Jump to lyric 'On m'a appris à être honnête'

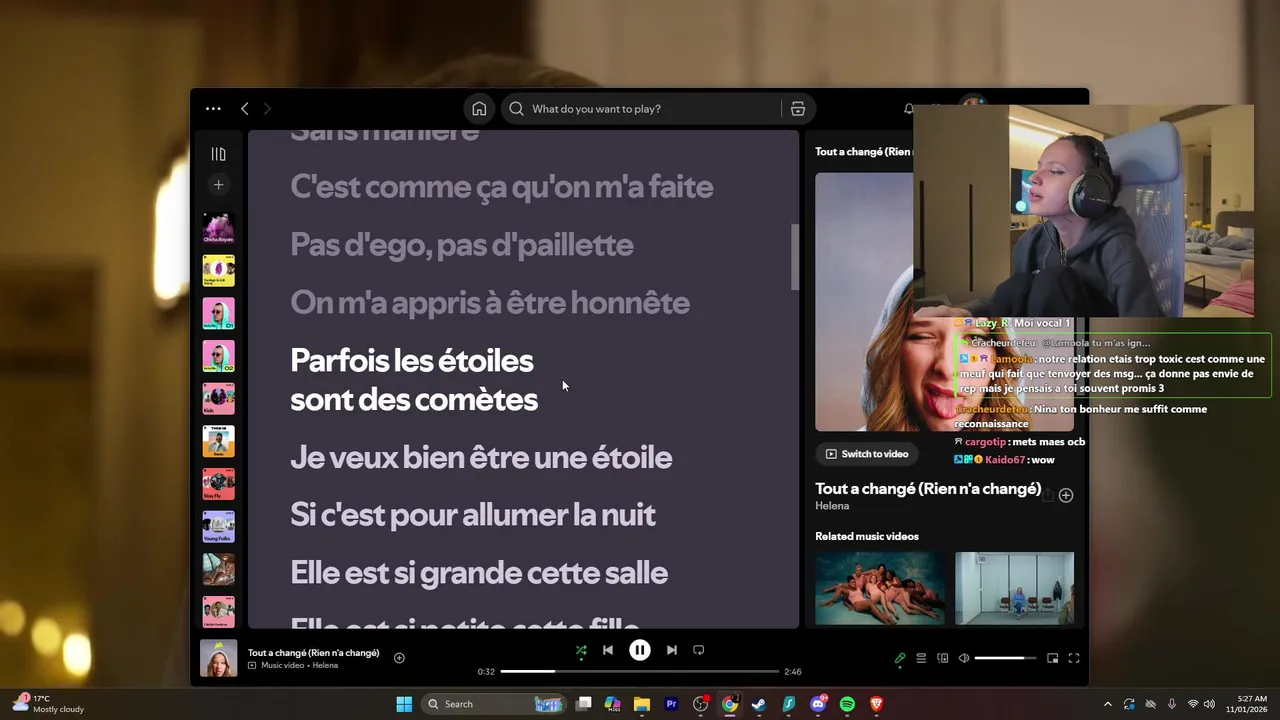490,303
